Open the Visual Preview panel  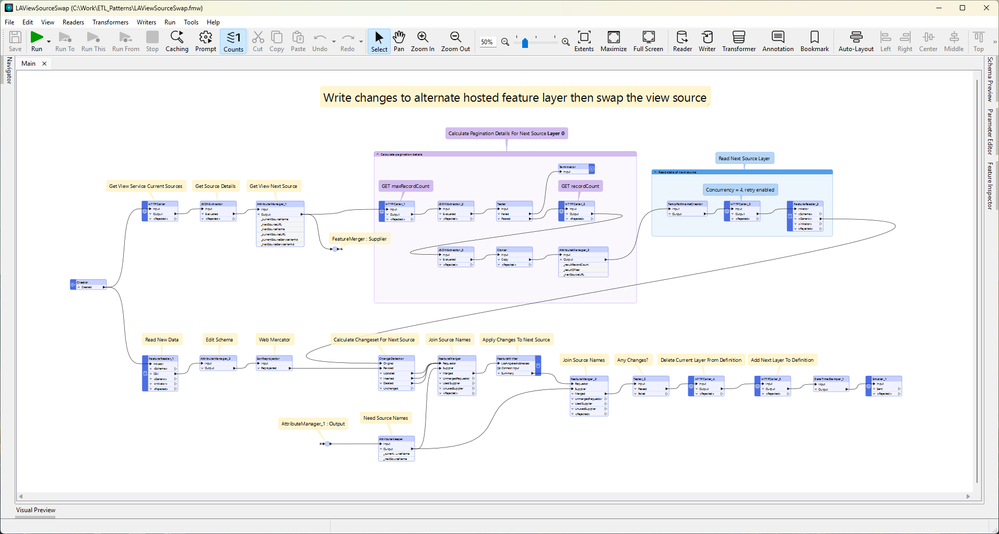pos(36,510)
